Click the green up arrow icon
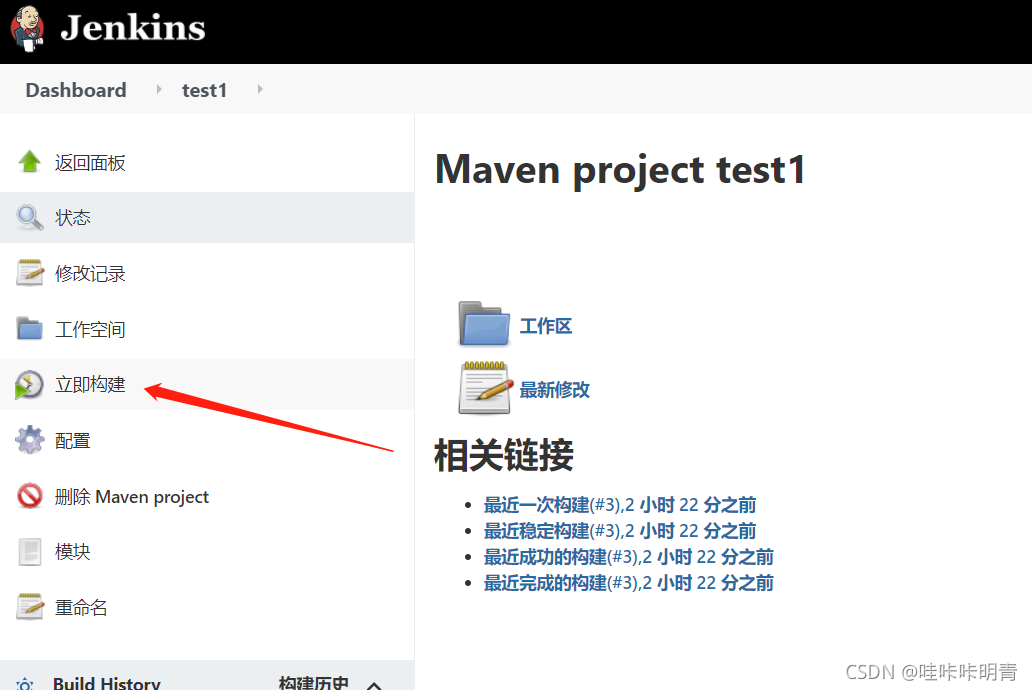1032x690 pixels. (x=30, y=162)
